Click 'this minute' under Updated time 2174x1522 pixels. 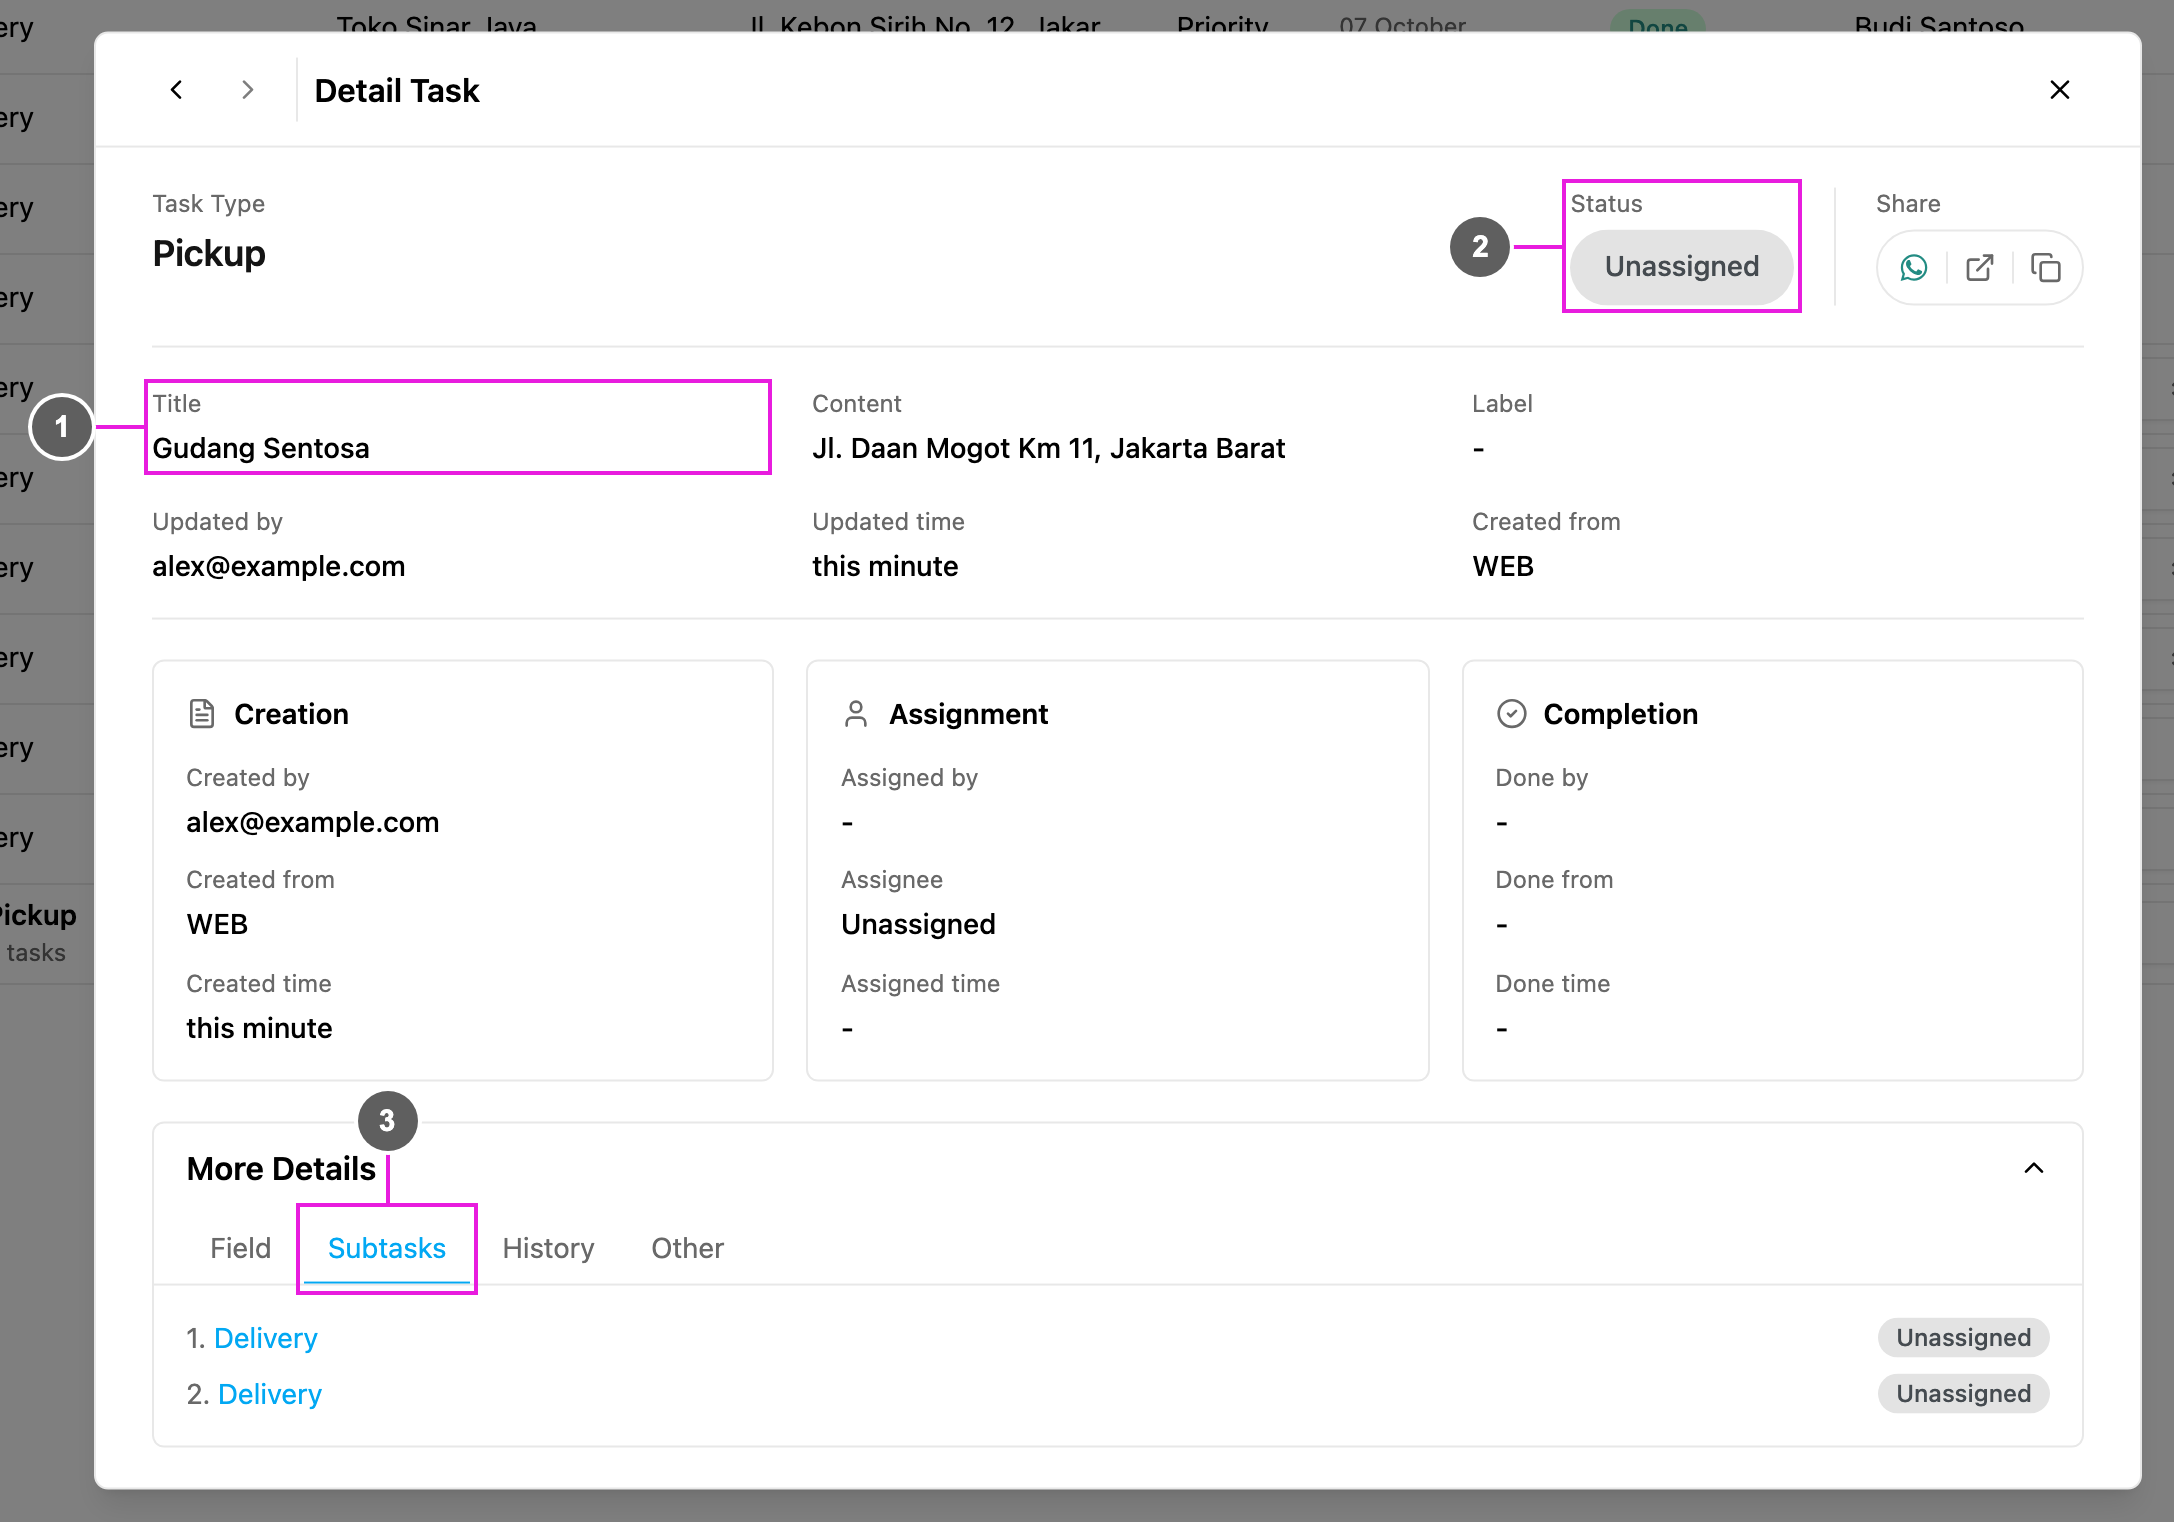tap(885, 566)
